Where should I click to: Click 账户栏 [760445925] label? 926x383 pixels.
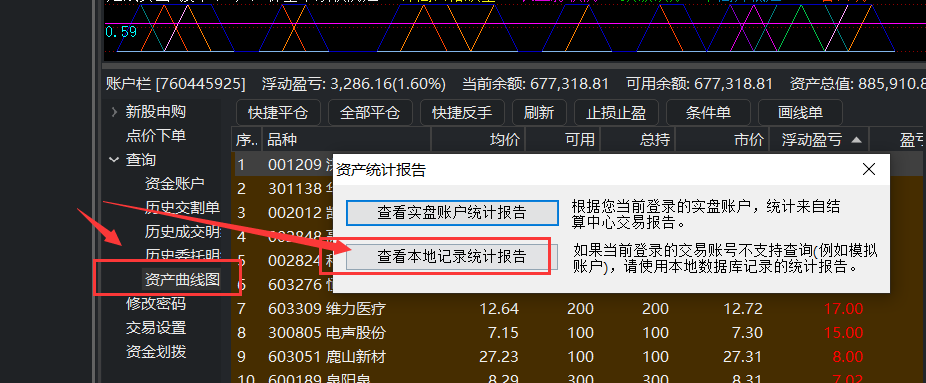coord(175,84)
